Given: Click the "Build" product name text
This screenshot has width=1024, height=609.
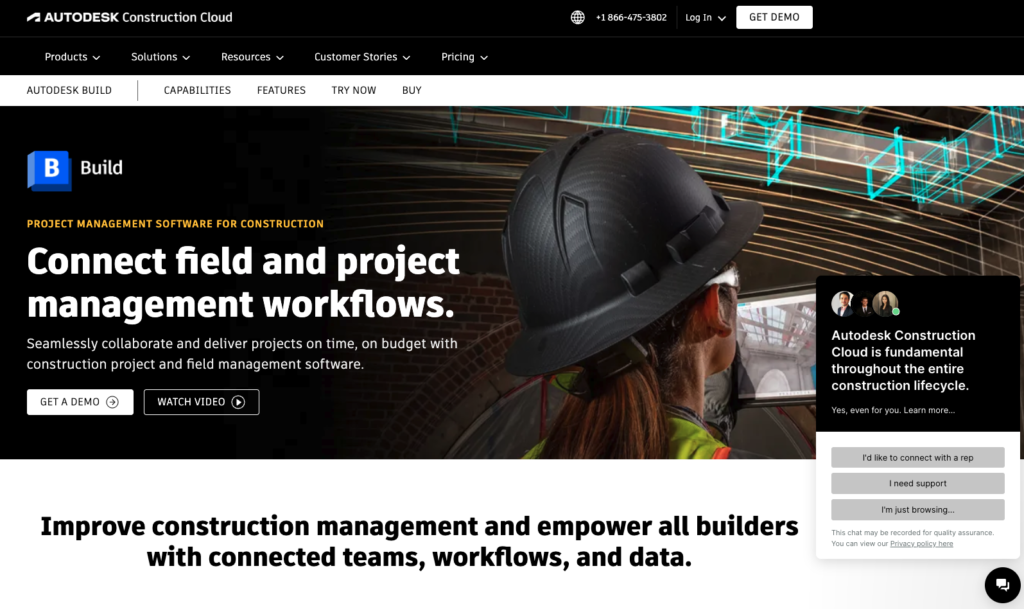Looking at the screenshot, I should coord(101,168).
